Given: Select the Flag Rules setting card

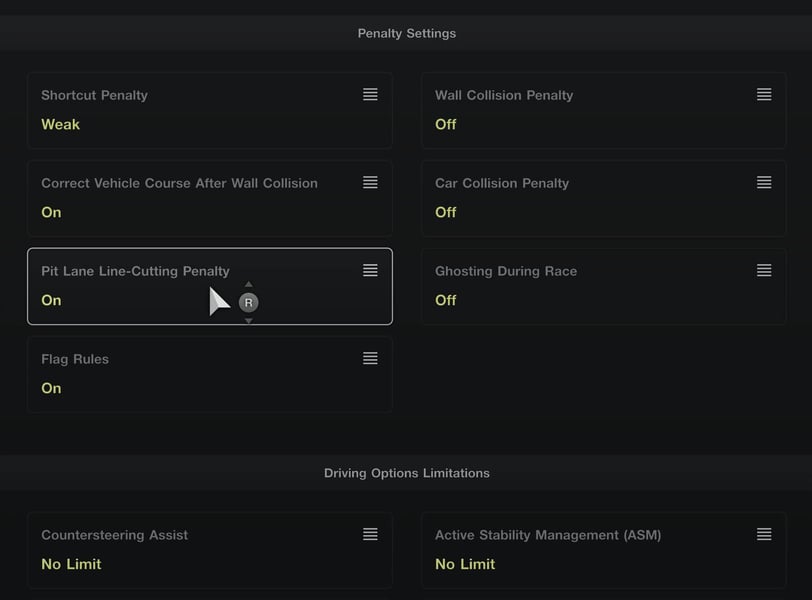Looking at the screenshot, I should [x=210, y=375].
